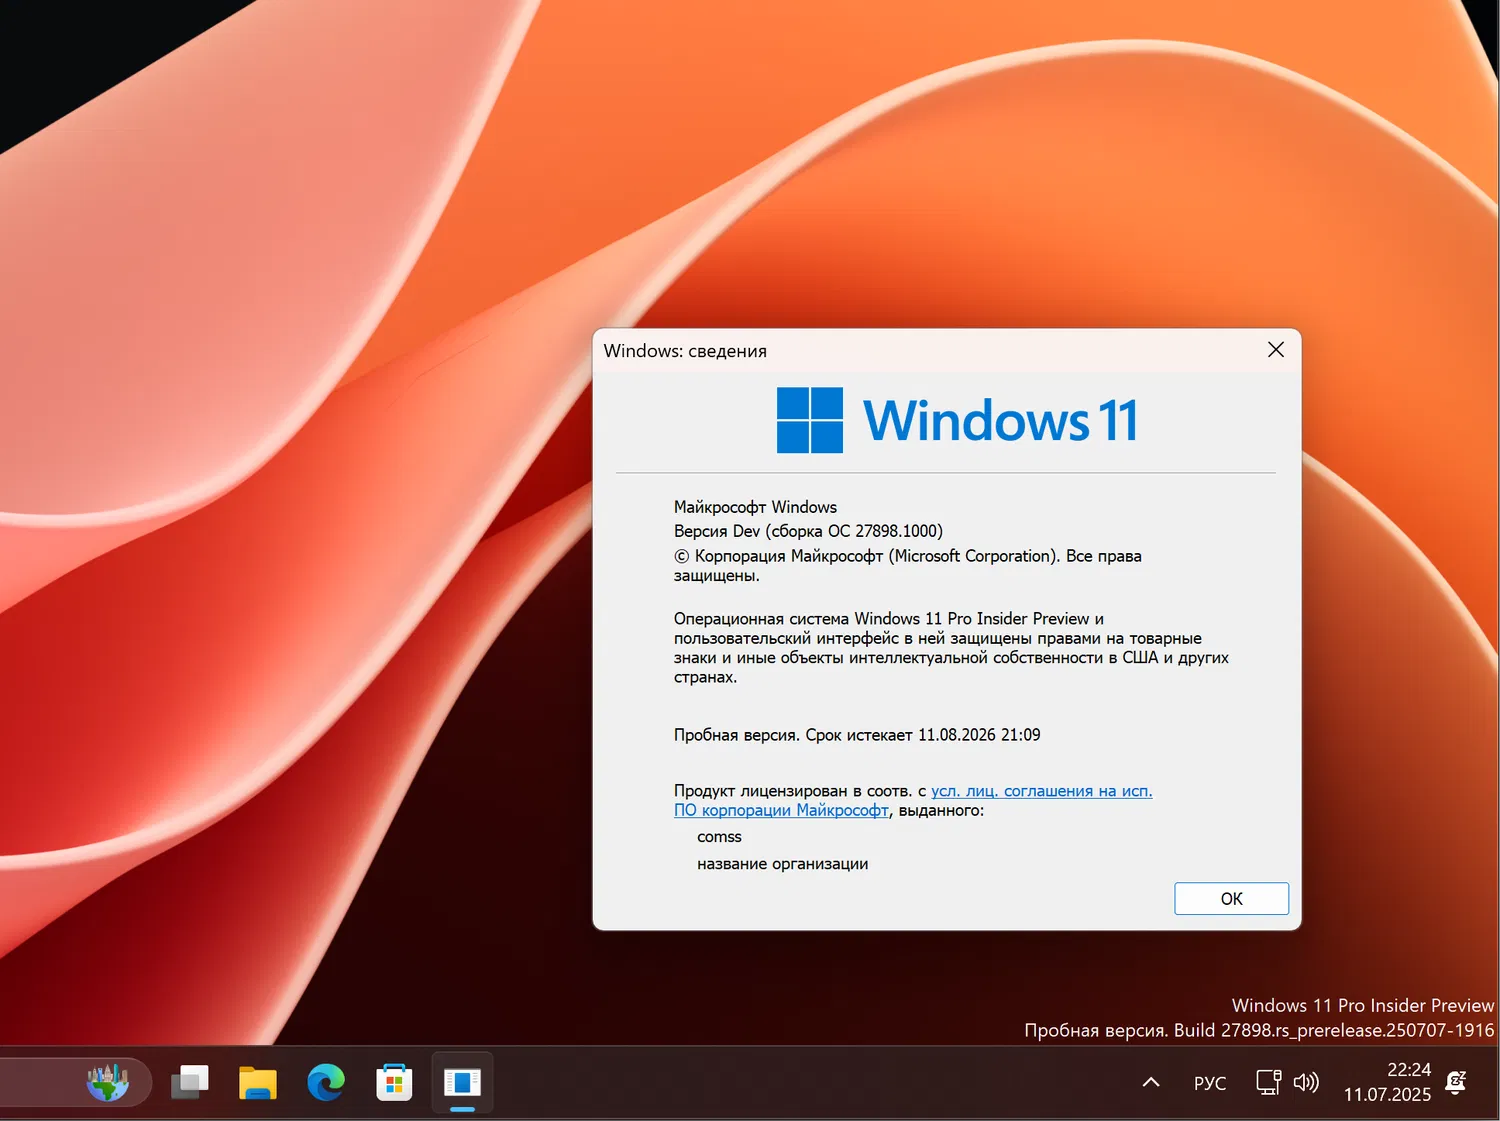This screenshot has width=1500, height=1121.
Task: Open calendar flyout by clicking the date
Action: pyautogui.click(x=1387, y=1095)
